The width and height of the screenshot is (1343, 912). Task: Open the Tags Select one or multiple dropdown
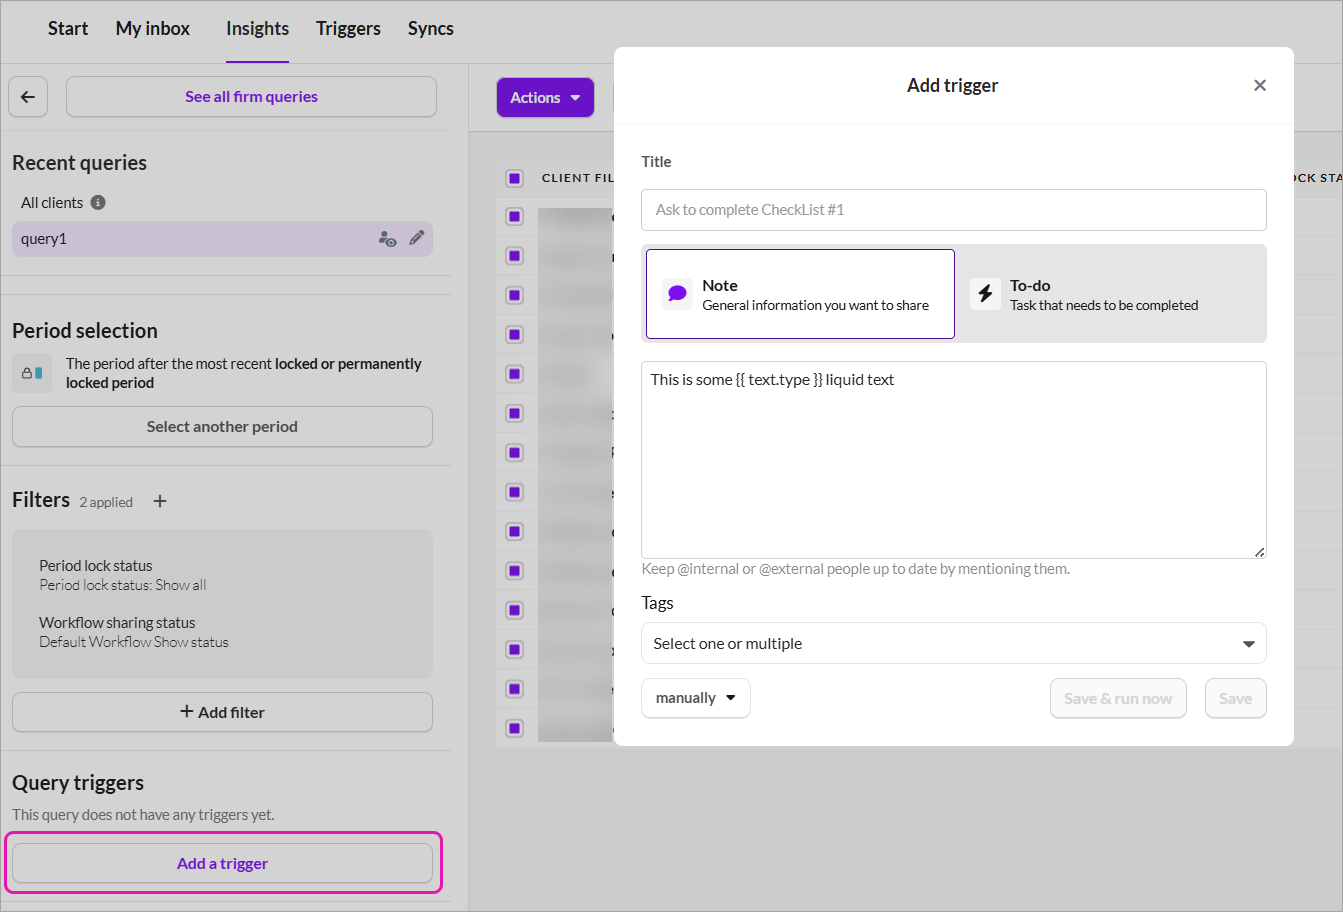tap(953, 643)
